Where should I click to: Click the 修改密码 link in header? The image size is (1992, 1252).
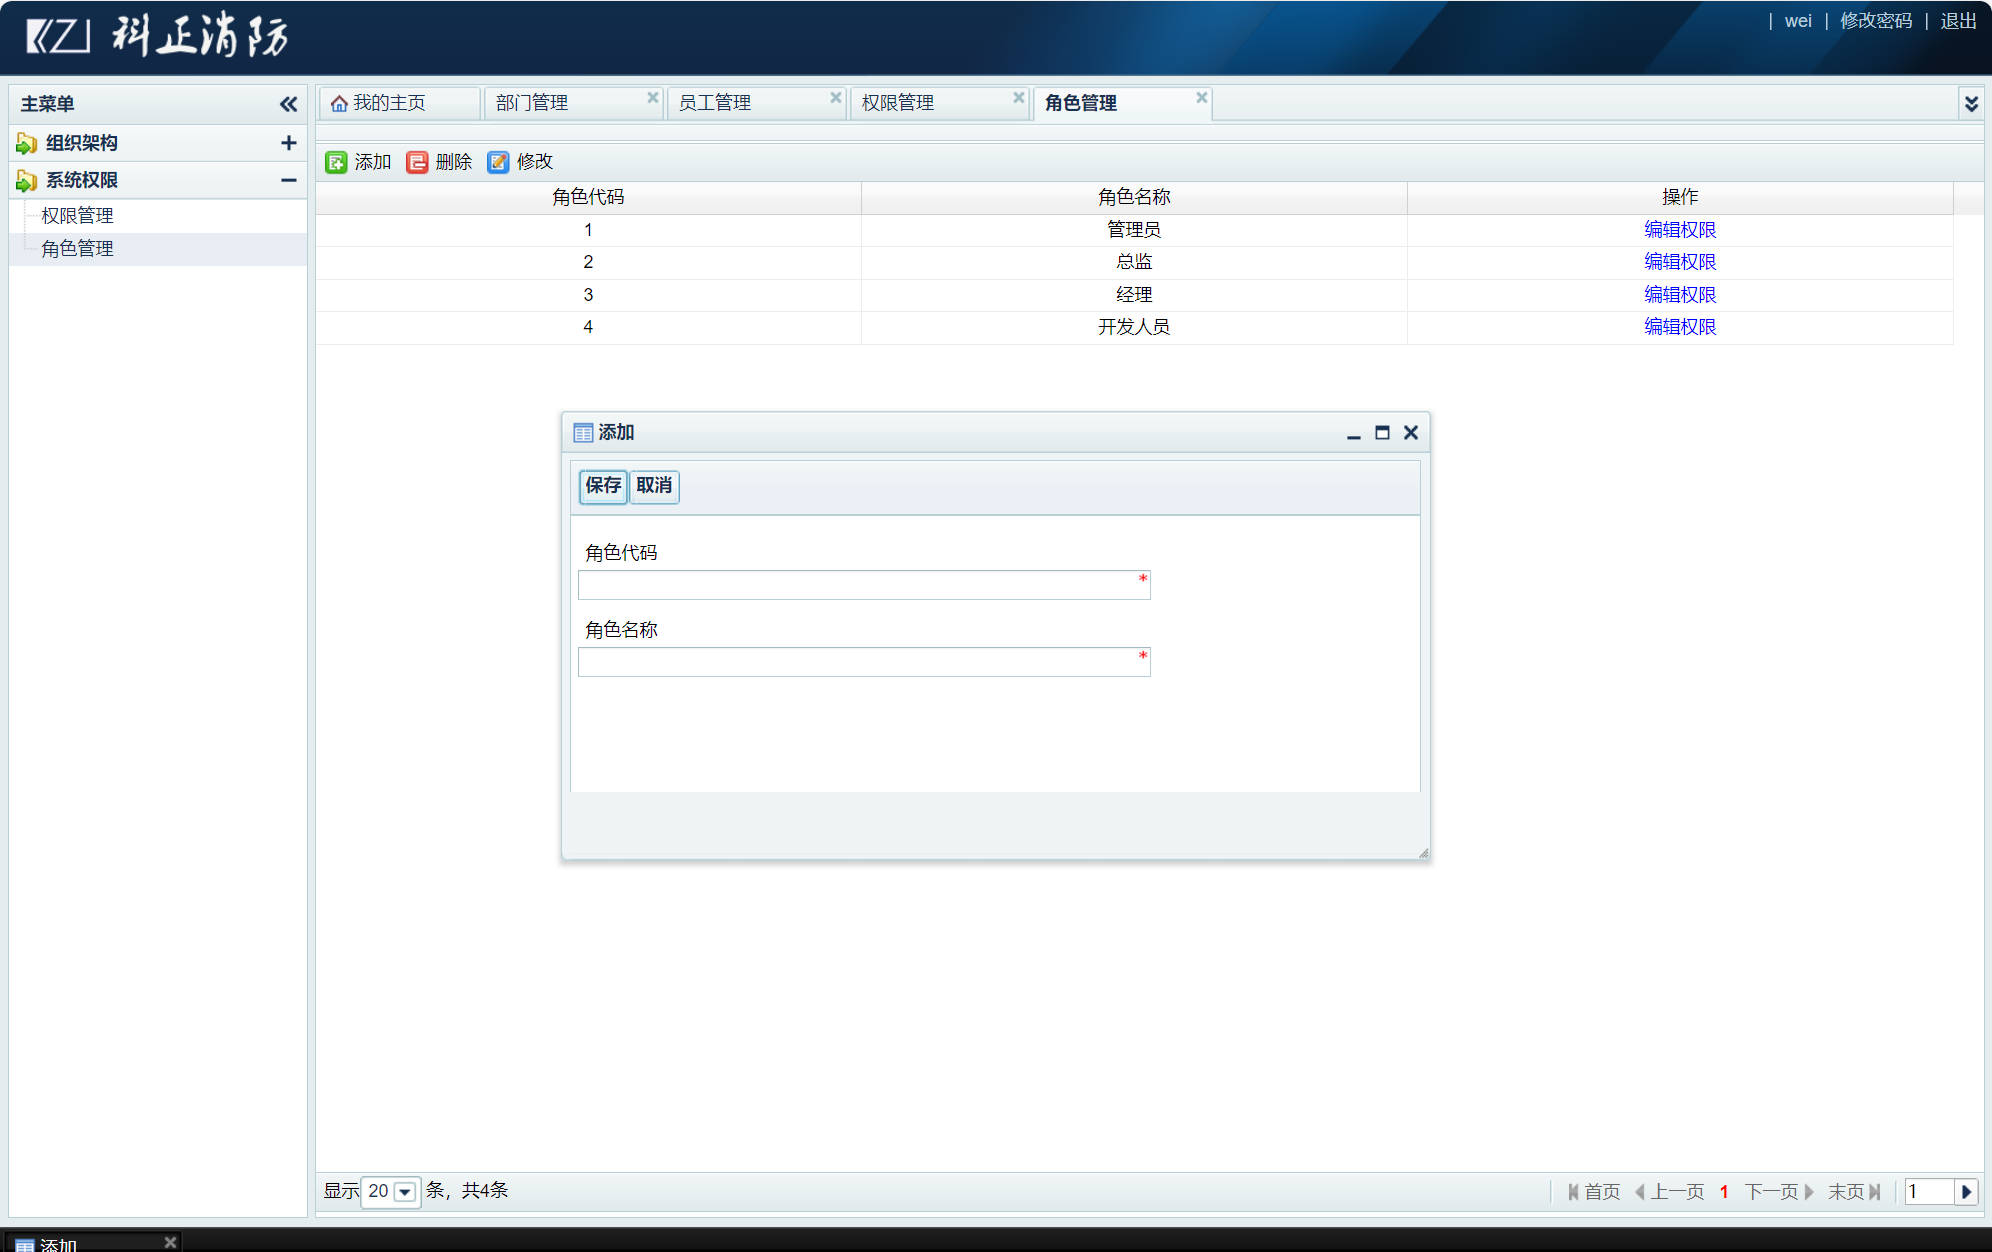coord(1875,21)
